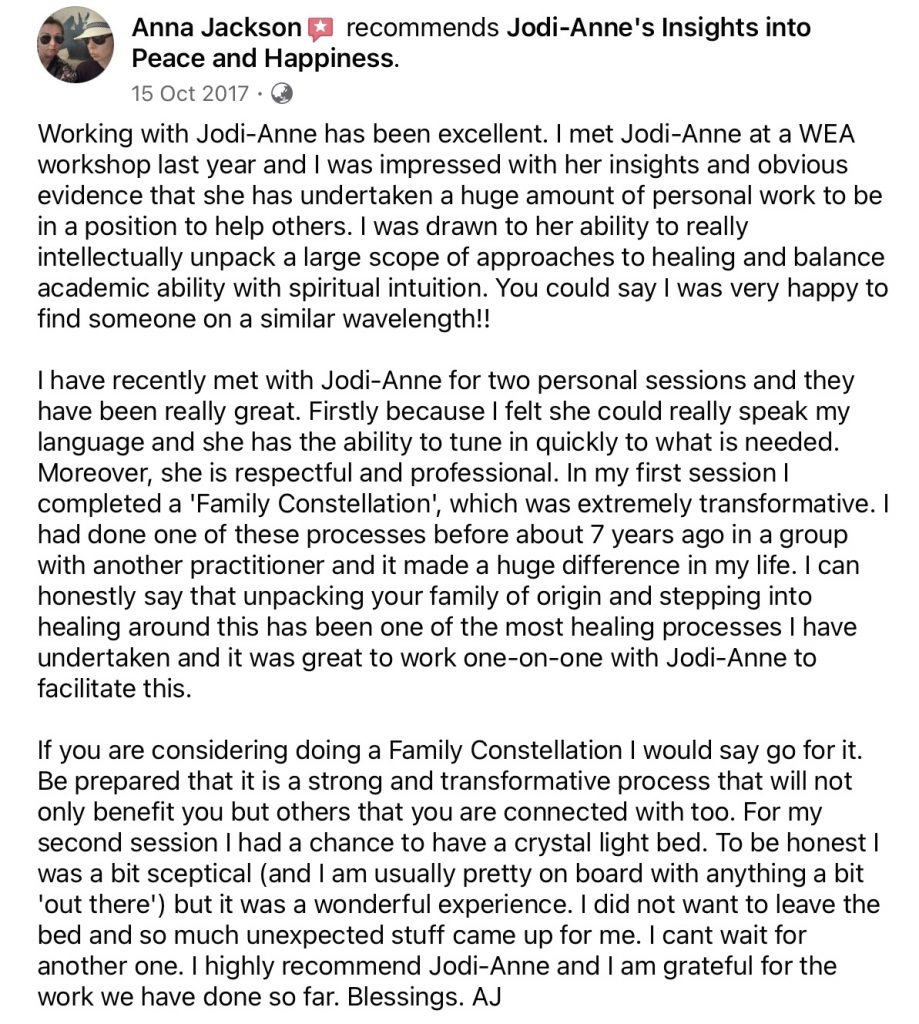This screenshot has height=1024, width=919.
Task: Click the paragraph starting "Working with Jodi-Anne"
Action: pyautogui.click(x=462, y=226)
